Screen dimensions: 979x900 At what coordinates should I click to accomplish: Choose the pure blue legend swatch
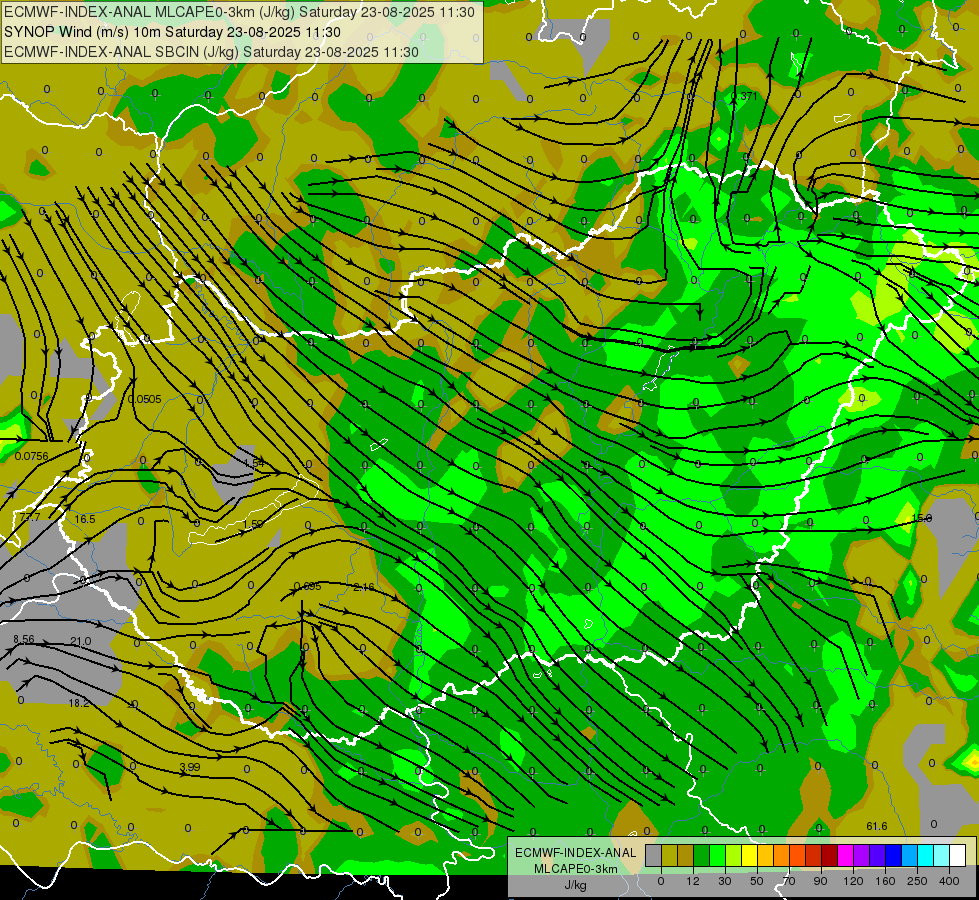click(x=894, y=856)
